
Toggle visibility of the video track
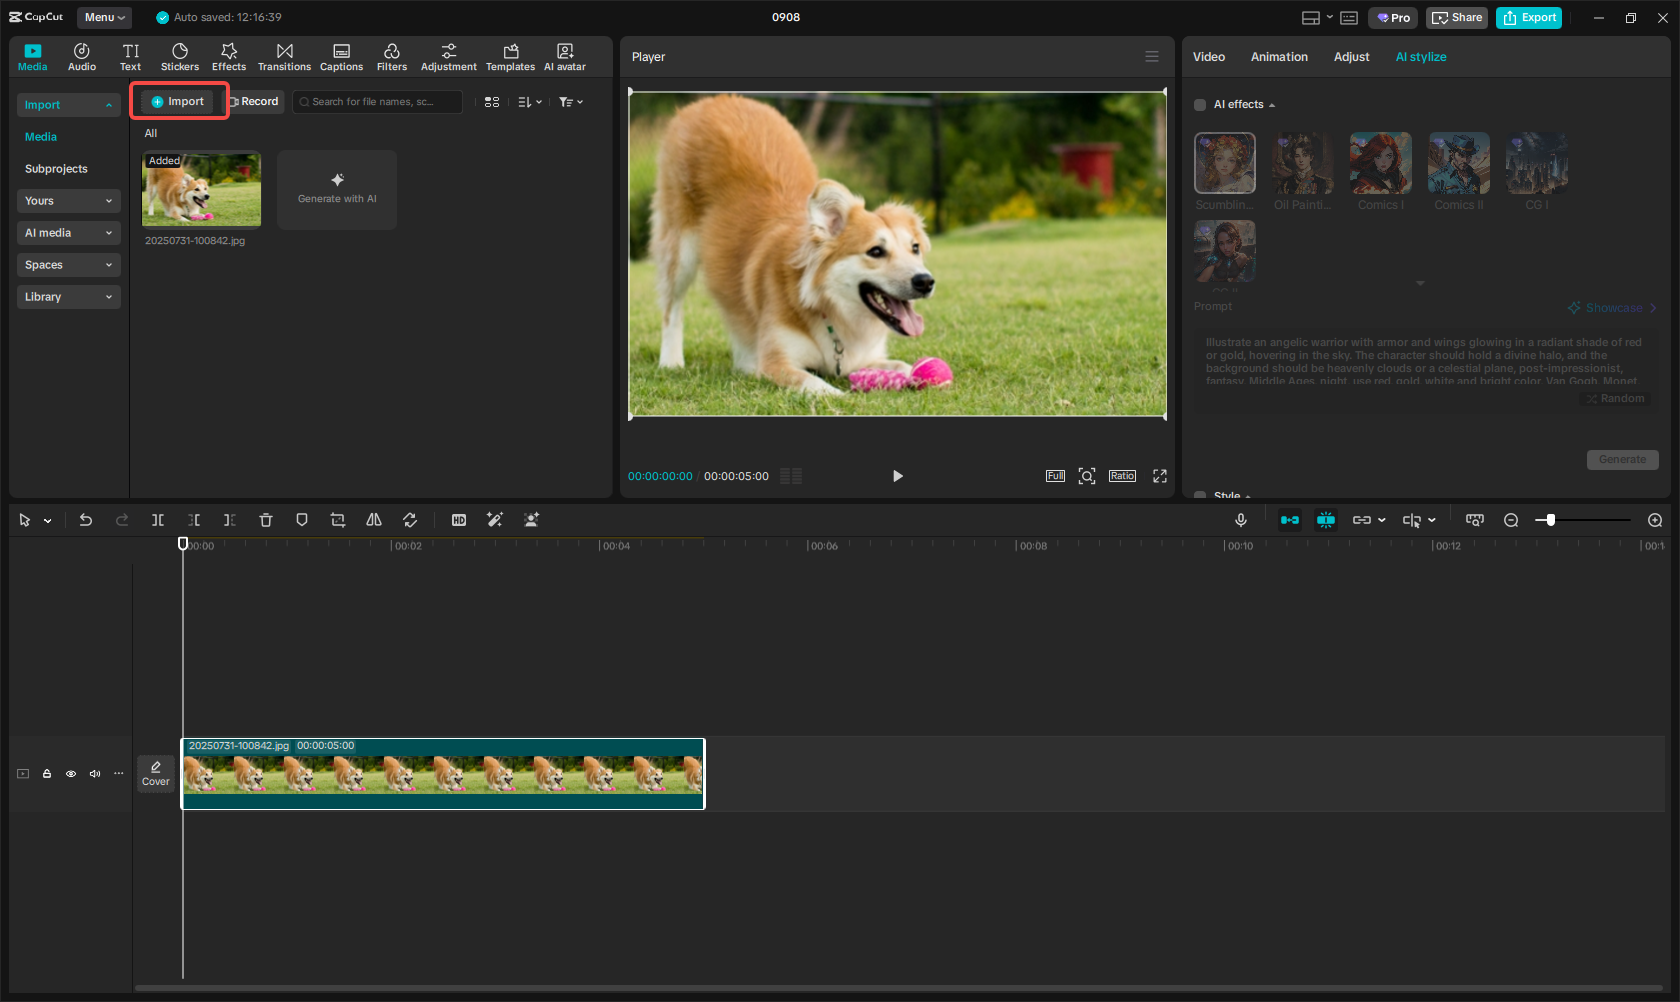[70, 774]
